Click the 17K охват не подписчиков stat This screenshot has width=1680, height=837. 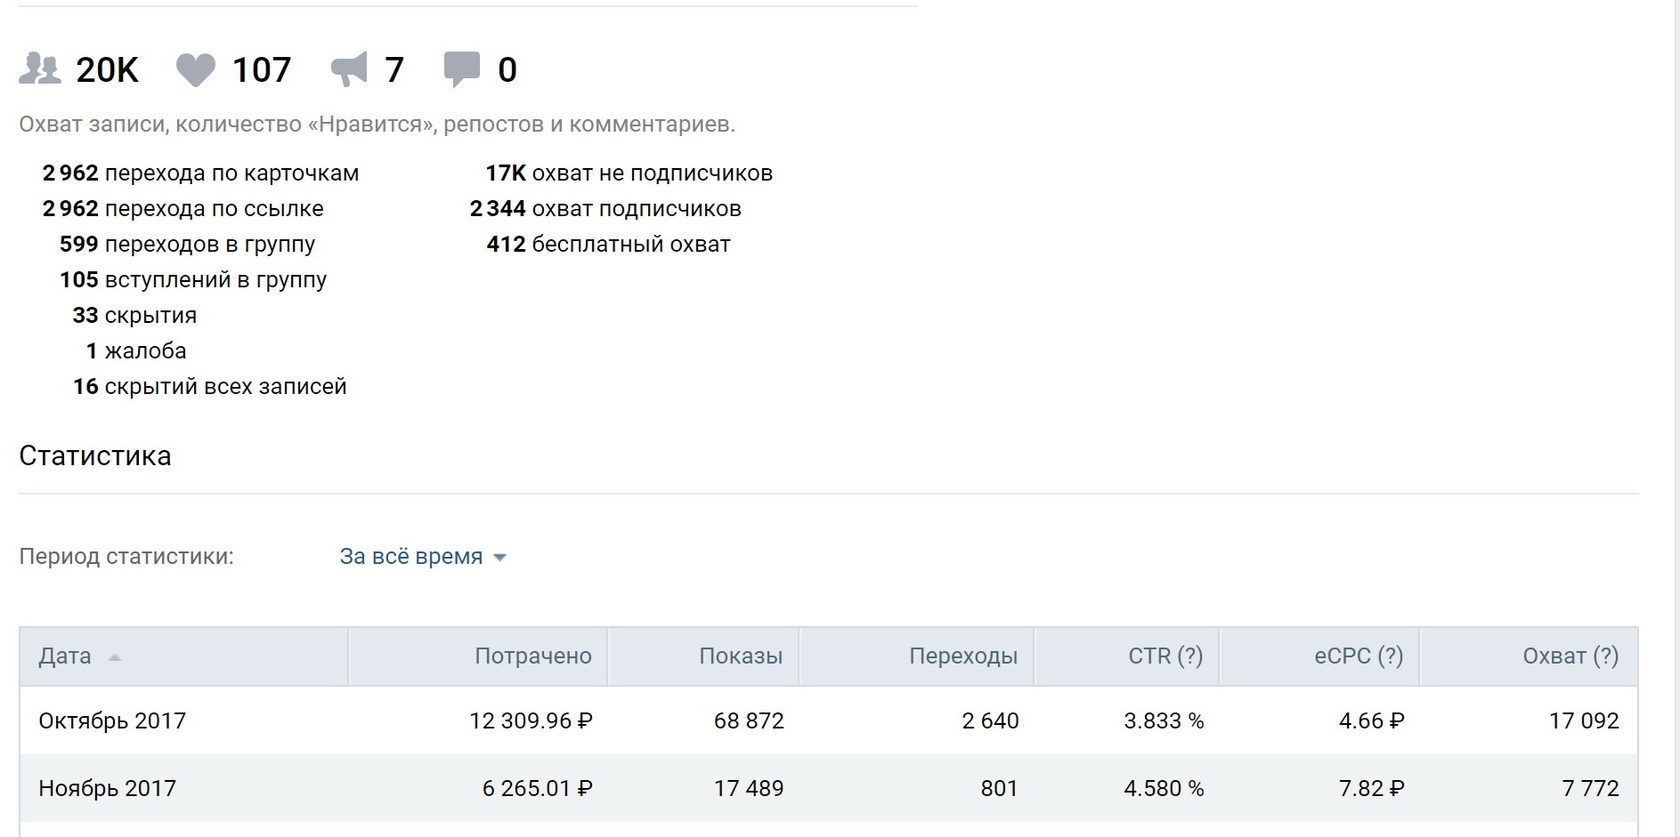628,173
